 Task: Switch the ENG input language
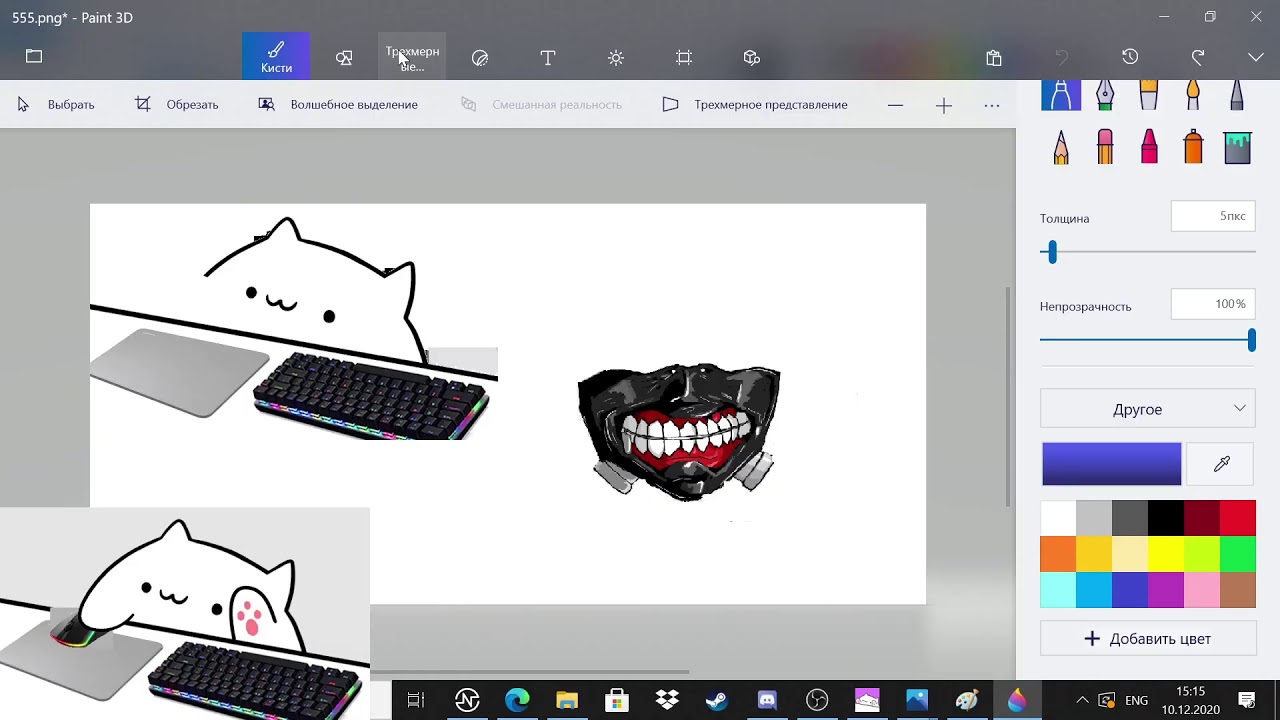tap(1136, 700)
